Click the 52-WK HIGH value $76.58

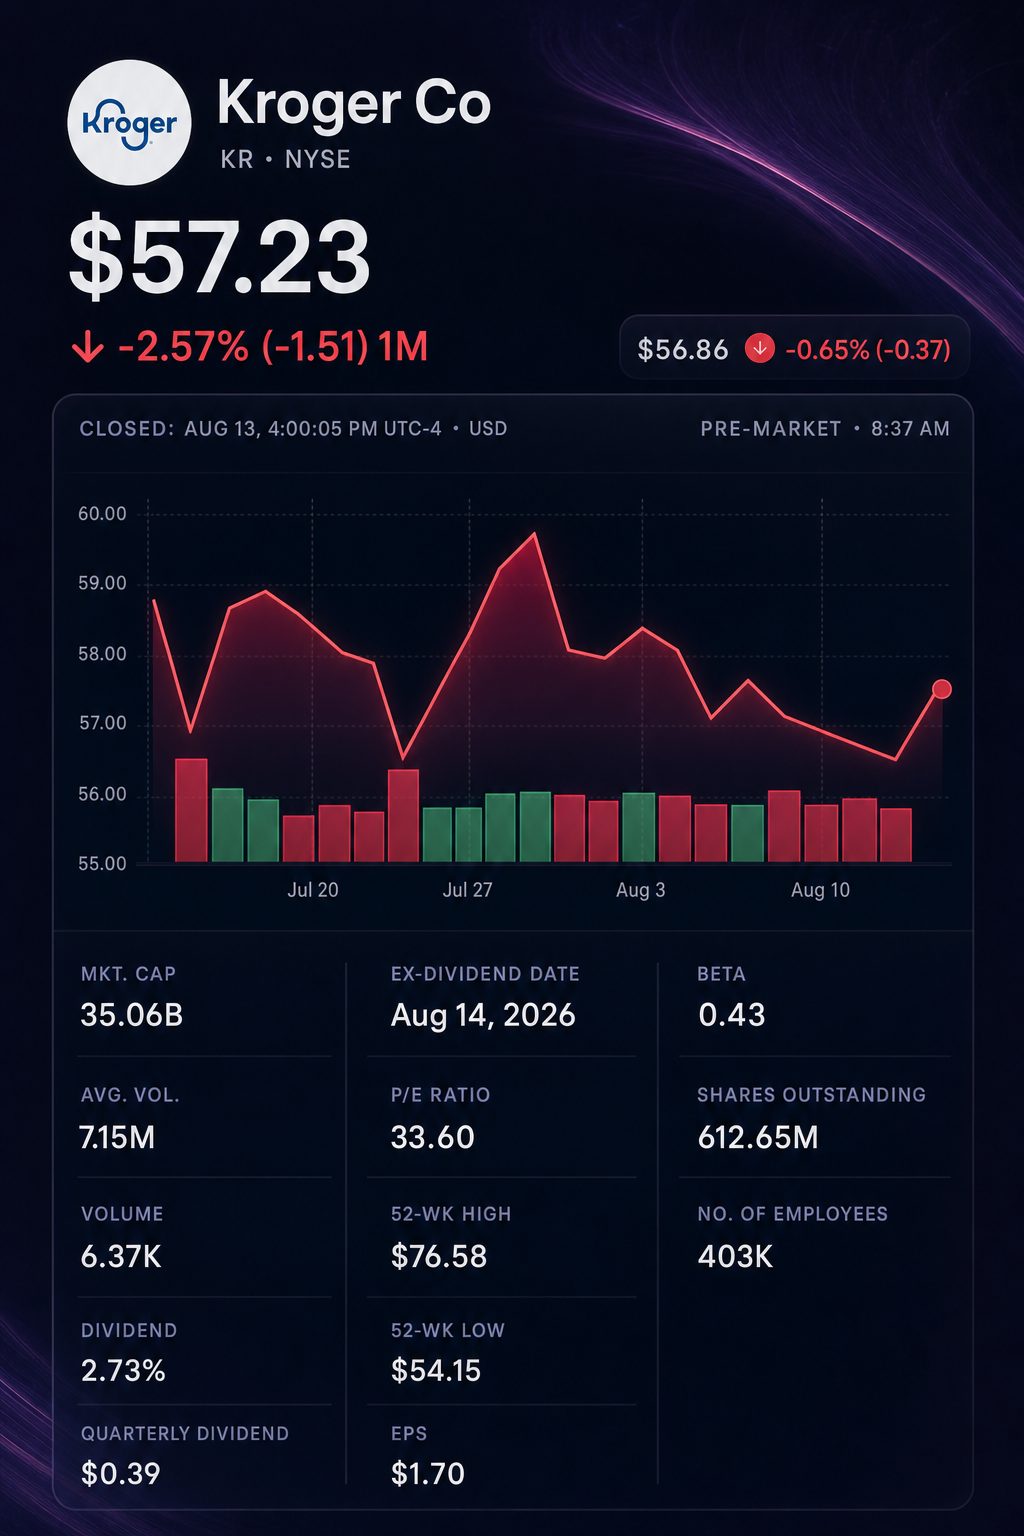(439, 1257)
